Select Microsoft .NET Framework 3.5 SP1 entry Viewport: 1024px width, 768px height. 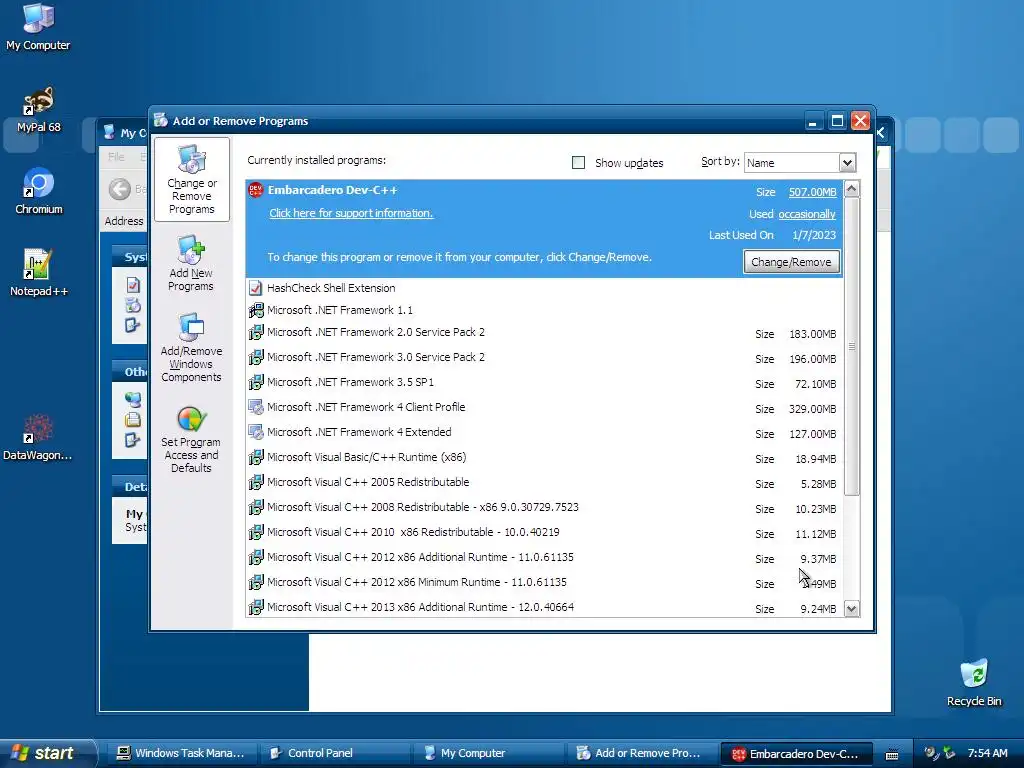click(543, 382)
